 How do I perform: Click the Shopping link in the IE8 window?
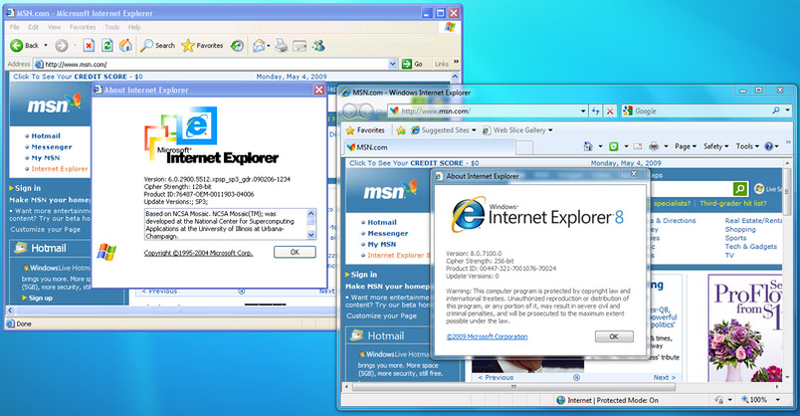point(740,230)
